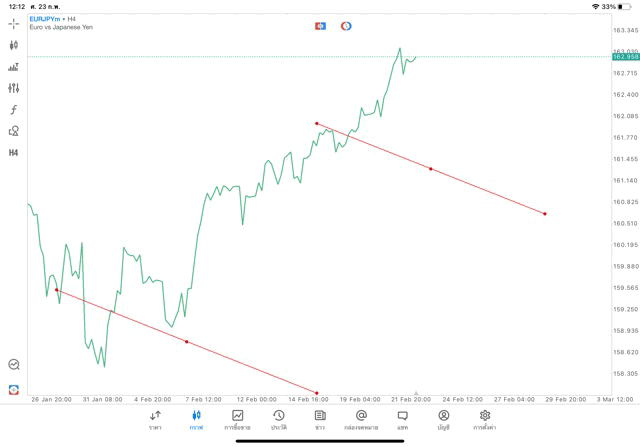Viewport: 640px width, 447px height.
Task: Open the candlestick chart type icon
Action: (14, 45)
